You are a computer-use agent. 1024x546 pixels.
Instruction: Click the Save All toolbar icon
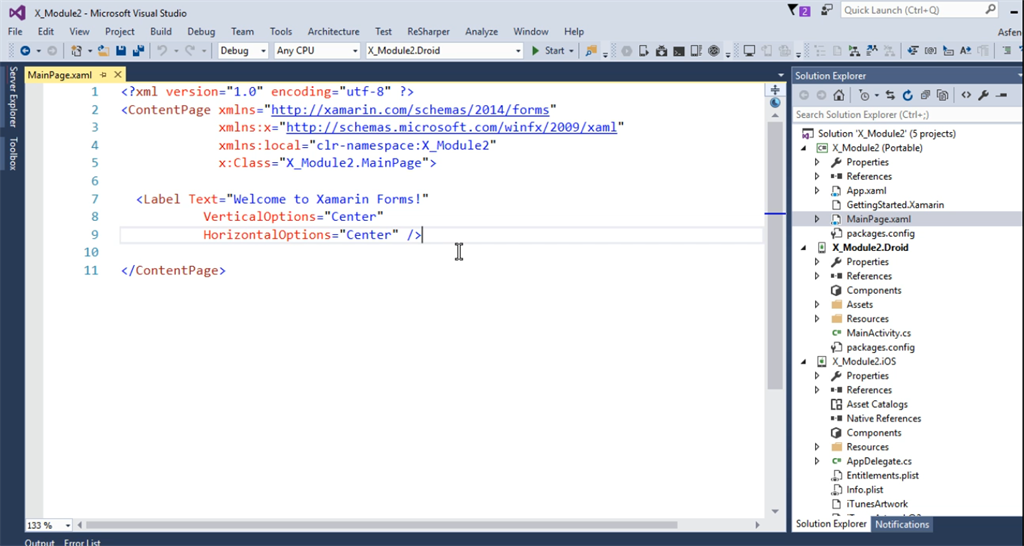[x=136, y=51]
